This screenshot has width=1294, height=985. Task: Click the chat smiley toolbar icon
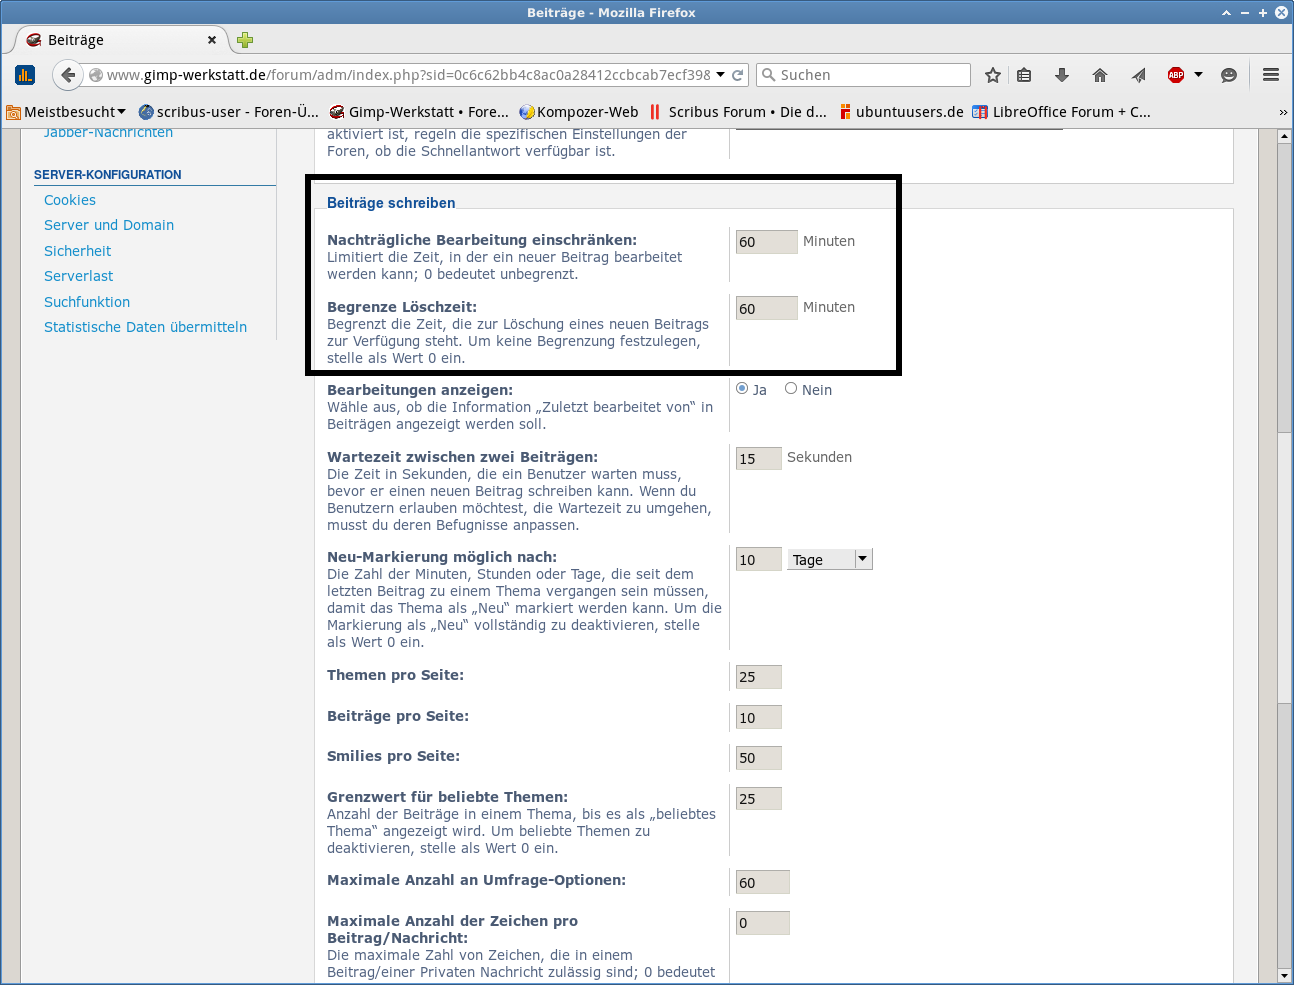click(1229, 75)
